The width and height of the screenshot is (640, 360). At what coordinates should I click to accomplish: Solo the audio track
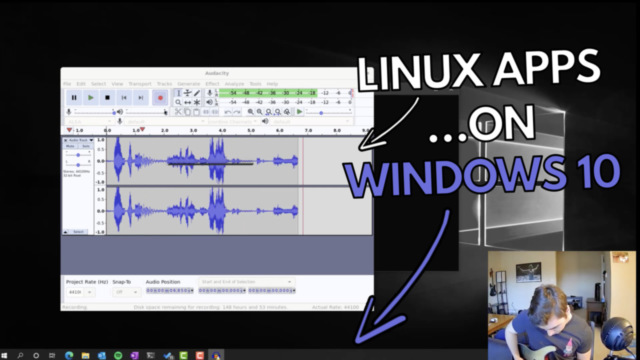86,146
